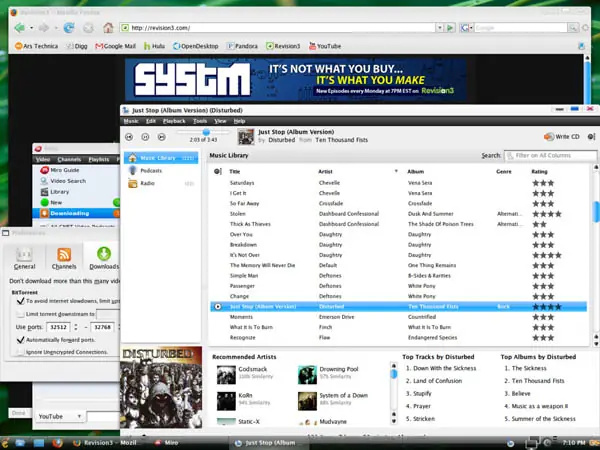Open the Tools menu in Banshee

(x=200, y=120)
